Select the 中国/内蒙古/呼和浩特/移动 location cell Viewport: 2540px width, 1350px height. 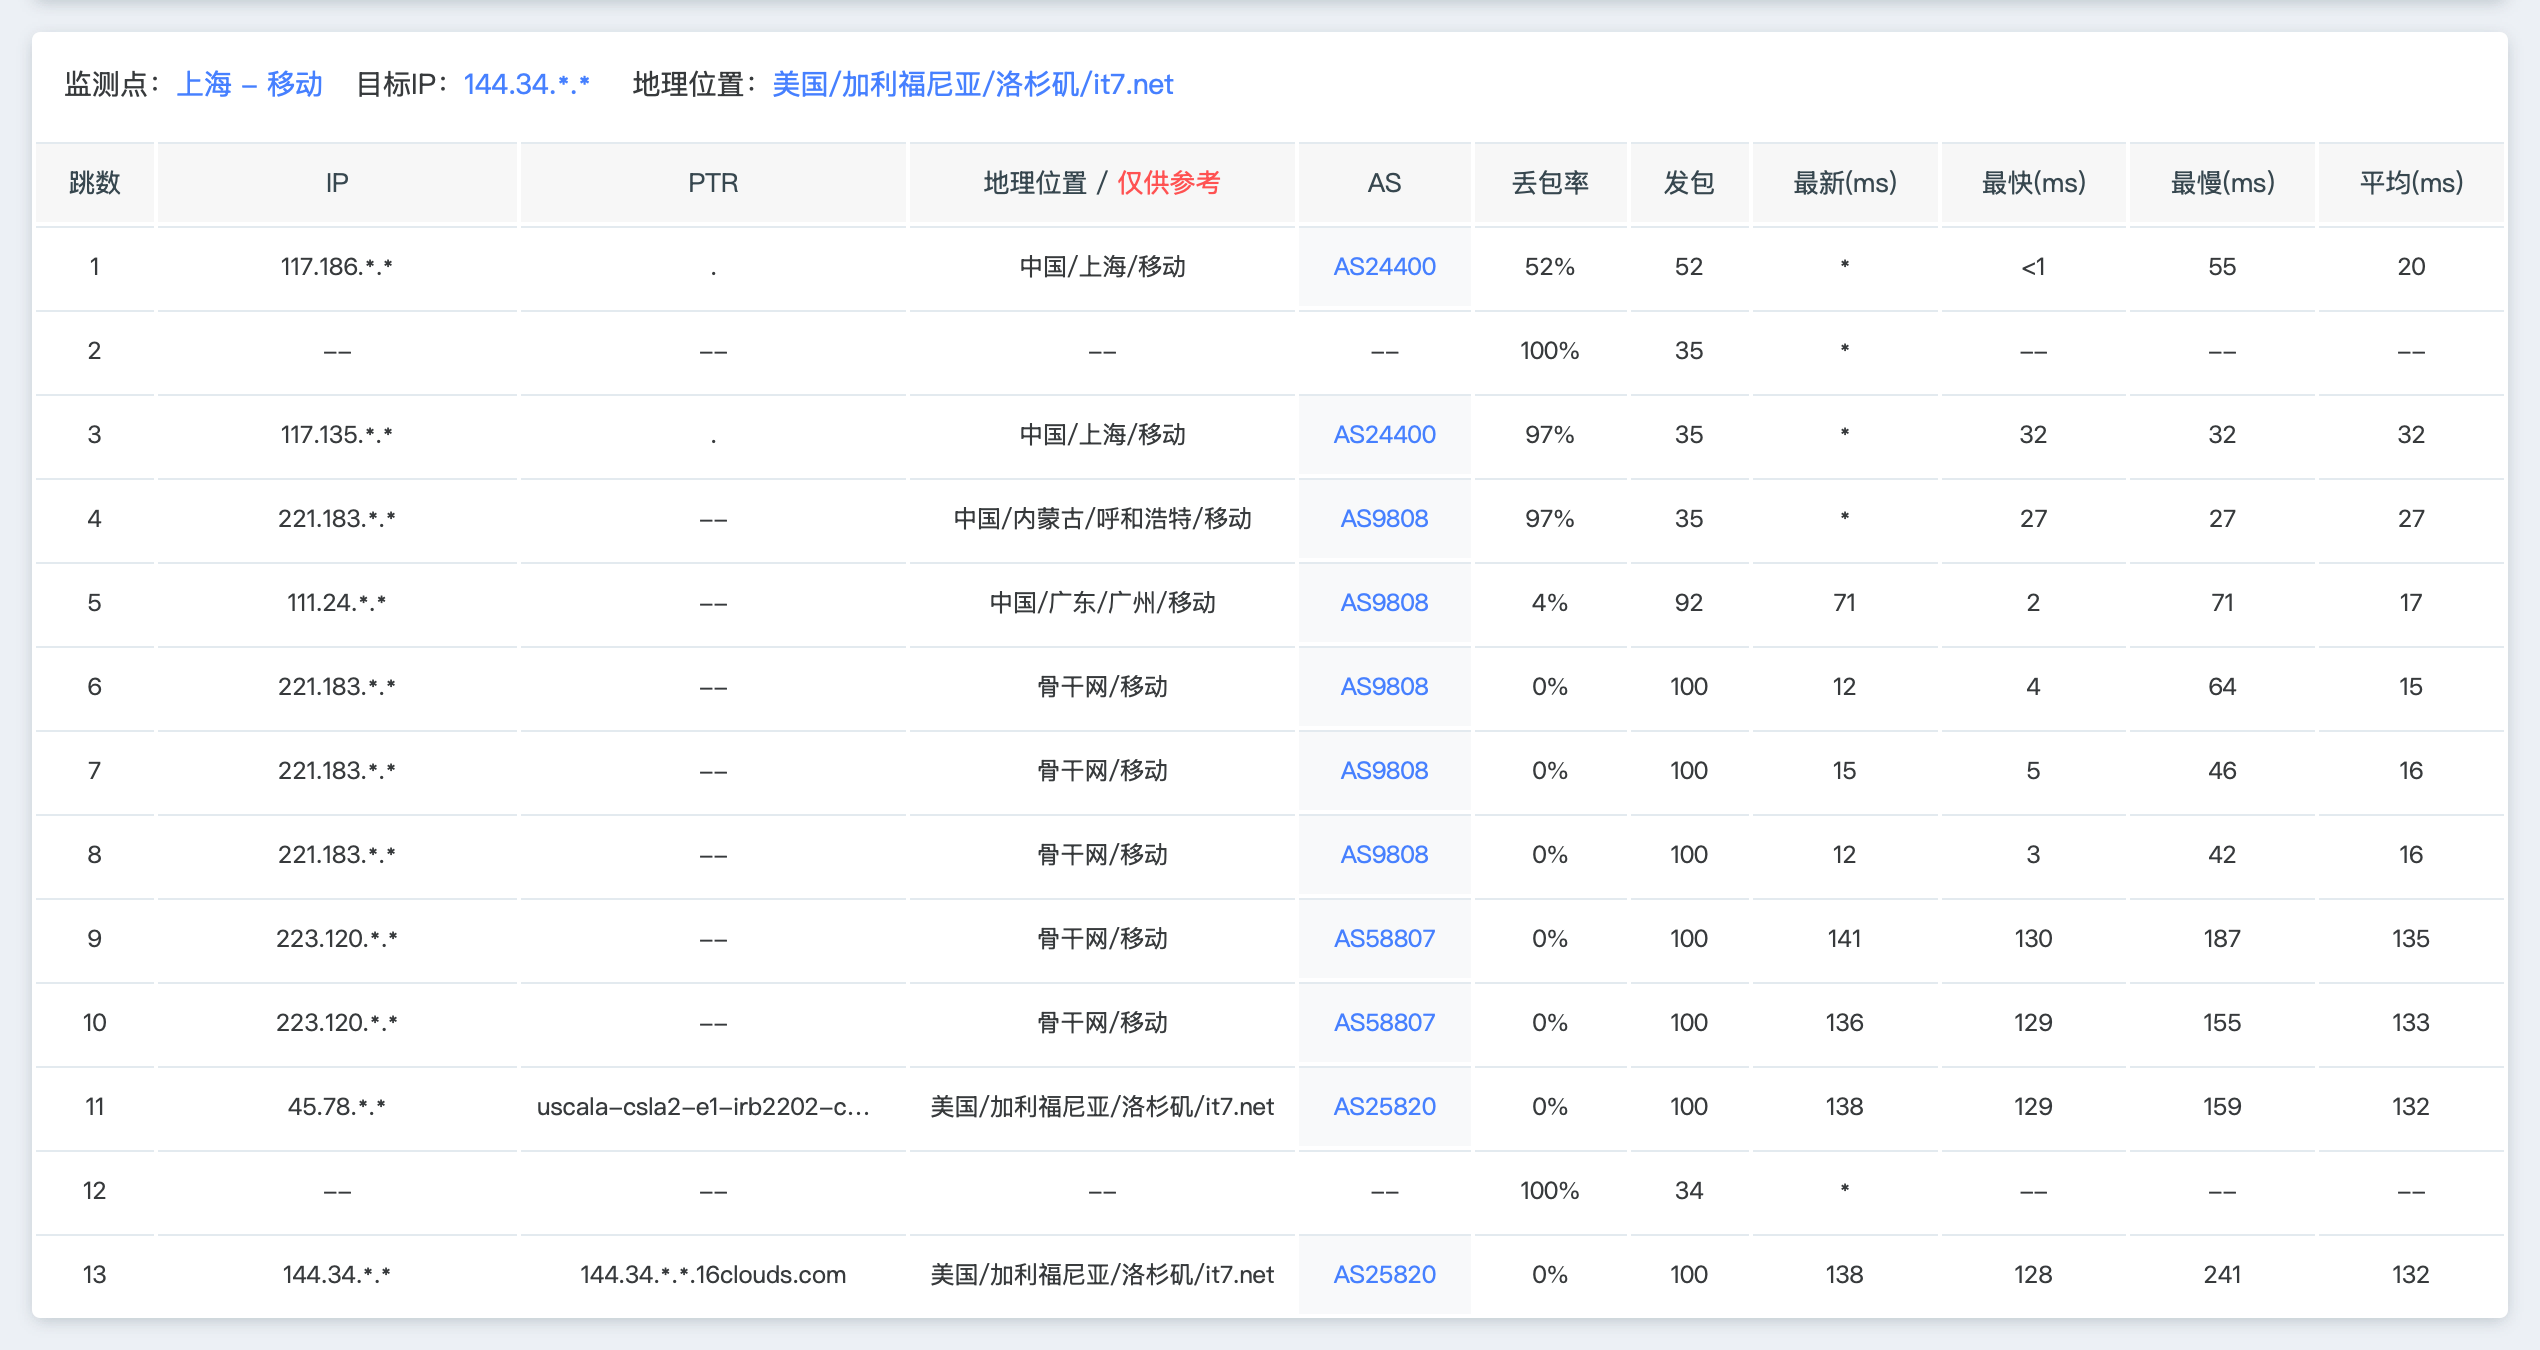[1102, 519]
